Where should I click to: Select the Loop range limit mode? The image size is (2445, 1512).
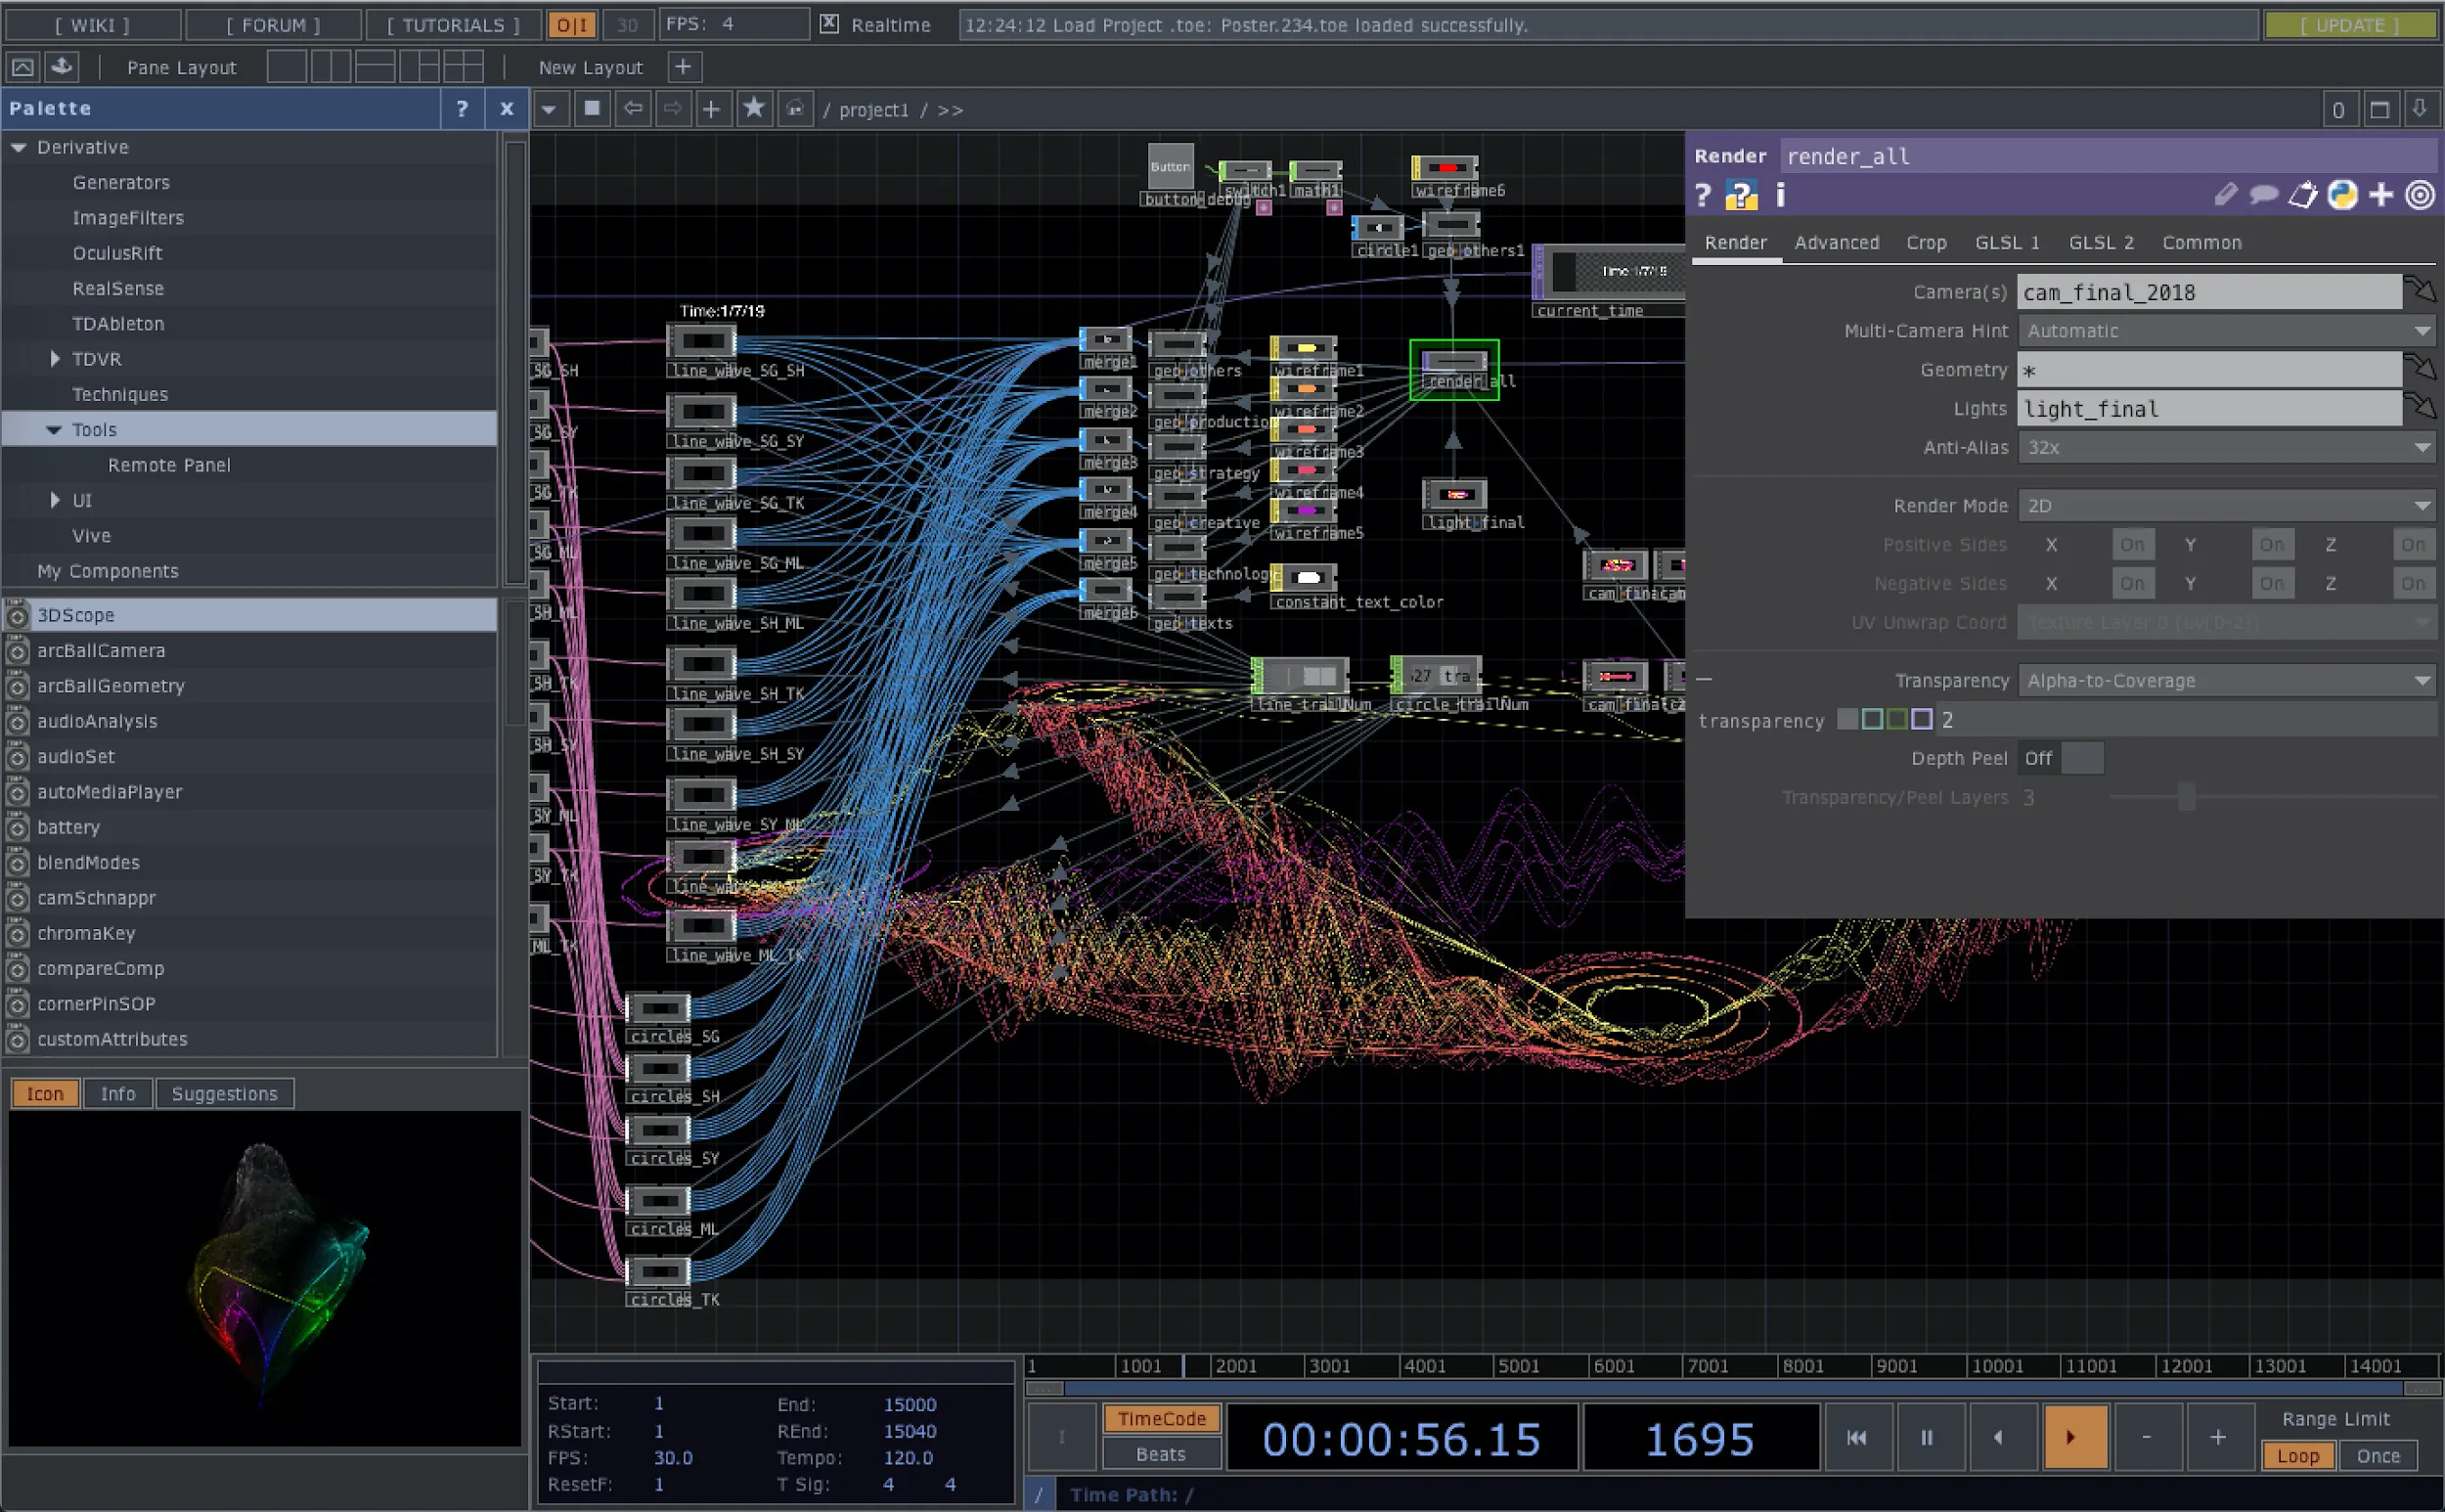[2298, 1456]
